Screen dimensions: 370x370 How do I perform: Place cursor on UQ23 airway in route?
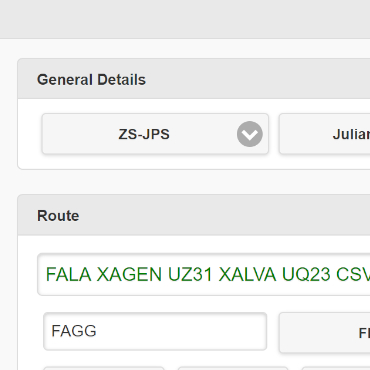[x=306, y=275]
